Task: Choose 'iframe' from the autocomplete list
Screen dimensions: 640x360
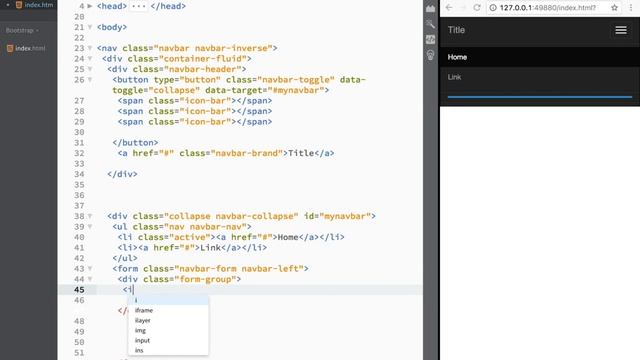Action: point(168,310)
